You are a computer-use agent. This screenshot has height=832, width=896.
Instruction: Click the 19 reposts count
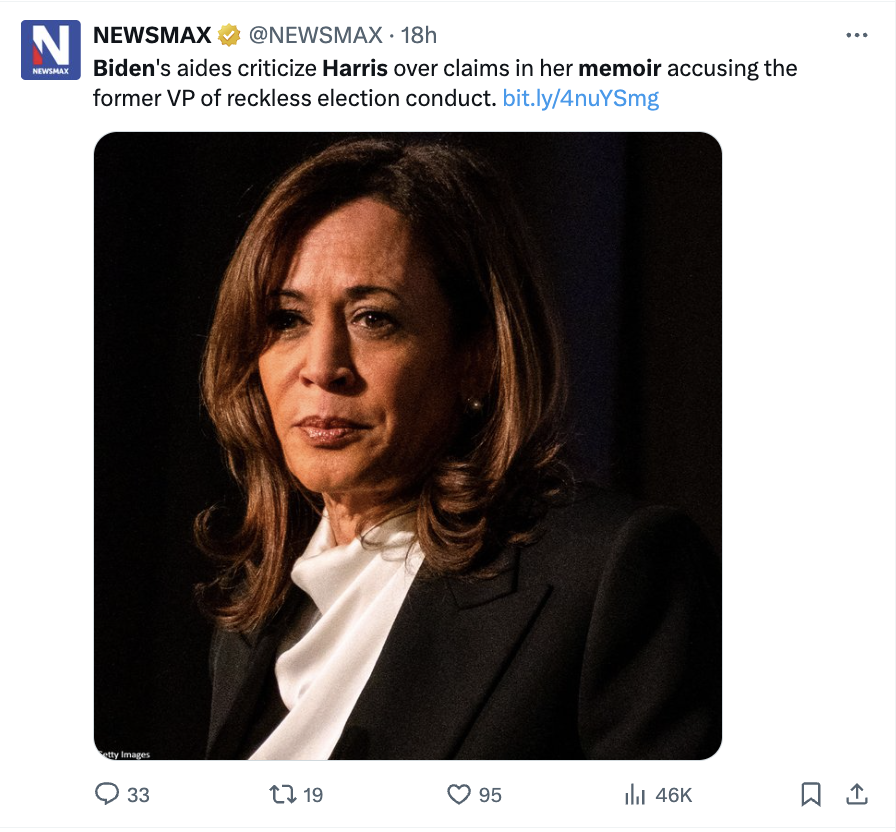click(x=313, y=795)
